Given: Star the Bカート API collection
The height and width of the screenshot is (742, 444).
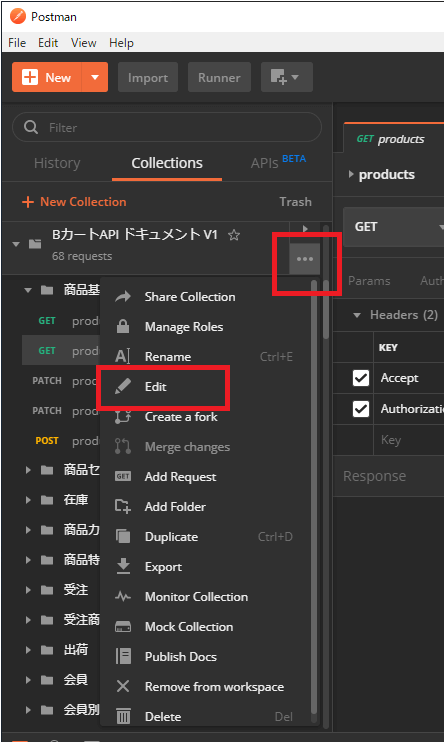Looking at the screenshot, I should click(x=234, y=235).
